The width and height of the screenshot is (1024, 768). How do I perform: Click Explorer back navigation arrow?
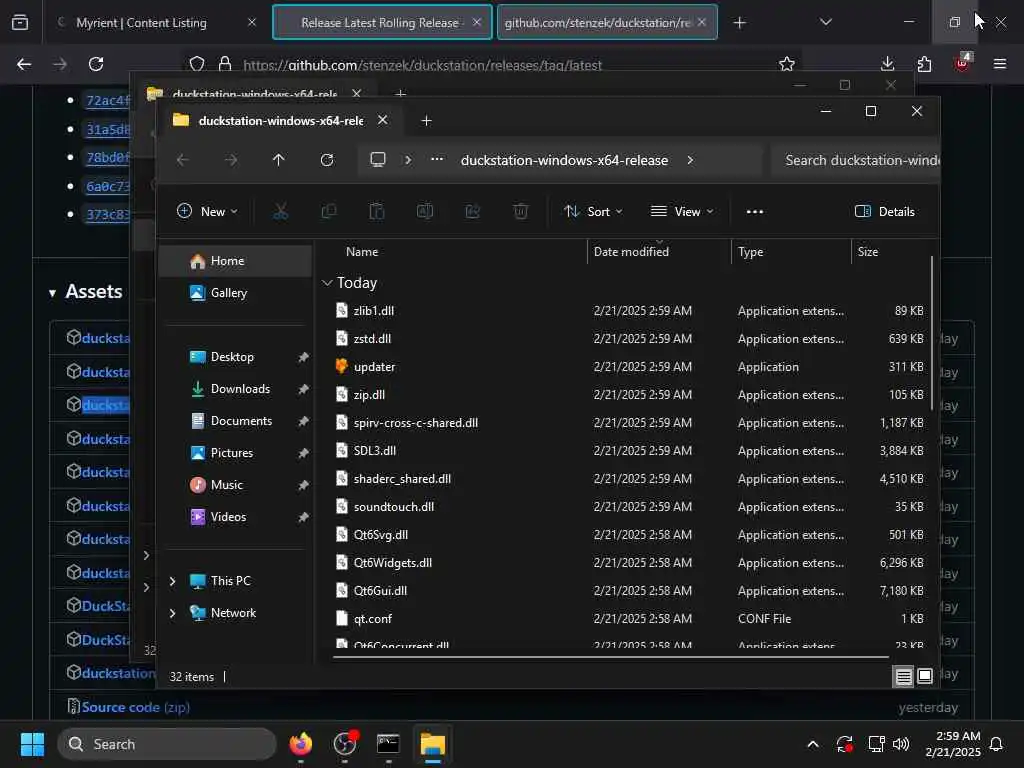(183, 160)
